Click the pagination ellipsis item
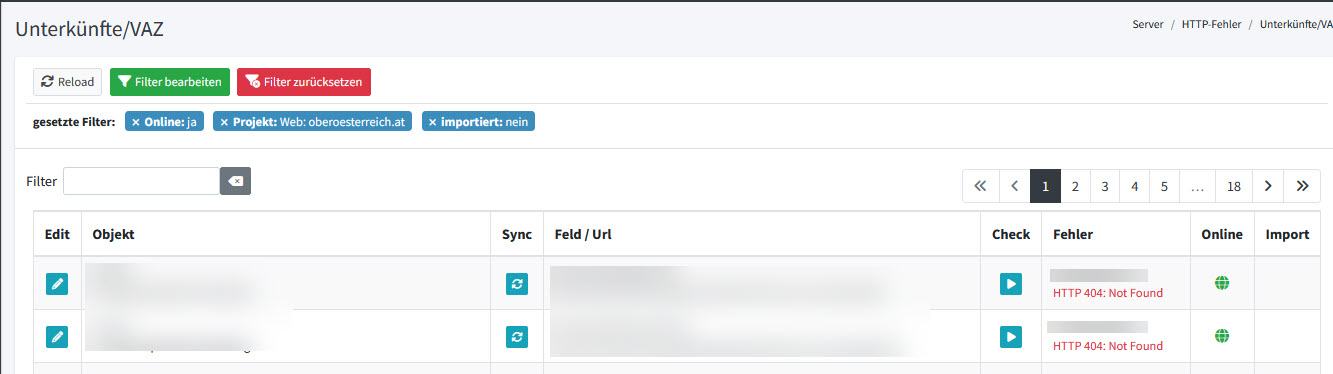The height and width of the screenshot is (374, 1333). 1198,186
